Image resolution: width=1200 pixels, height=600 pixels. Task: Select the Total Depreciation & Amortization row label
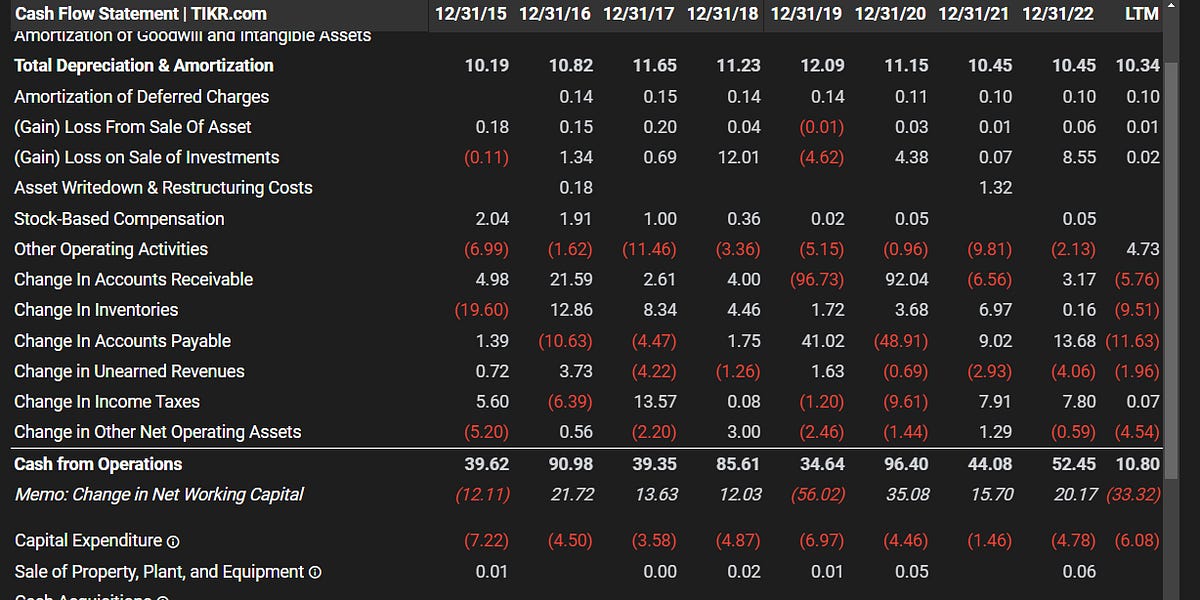143,65
